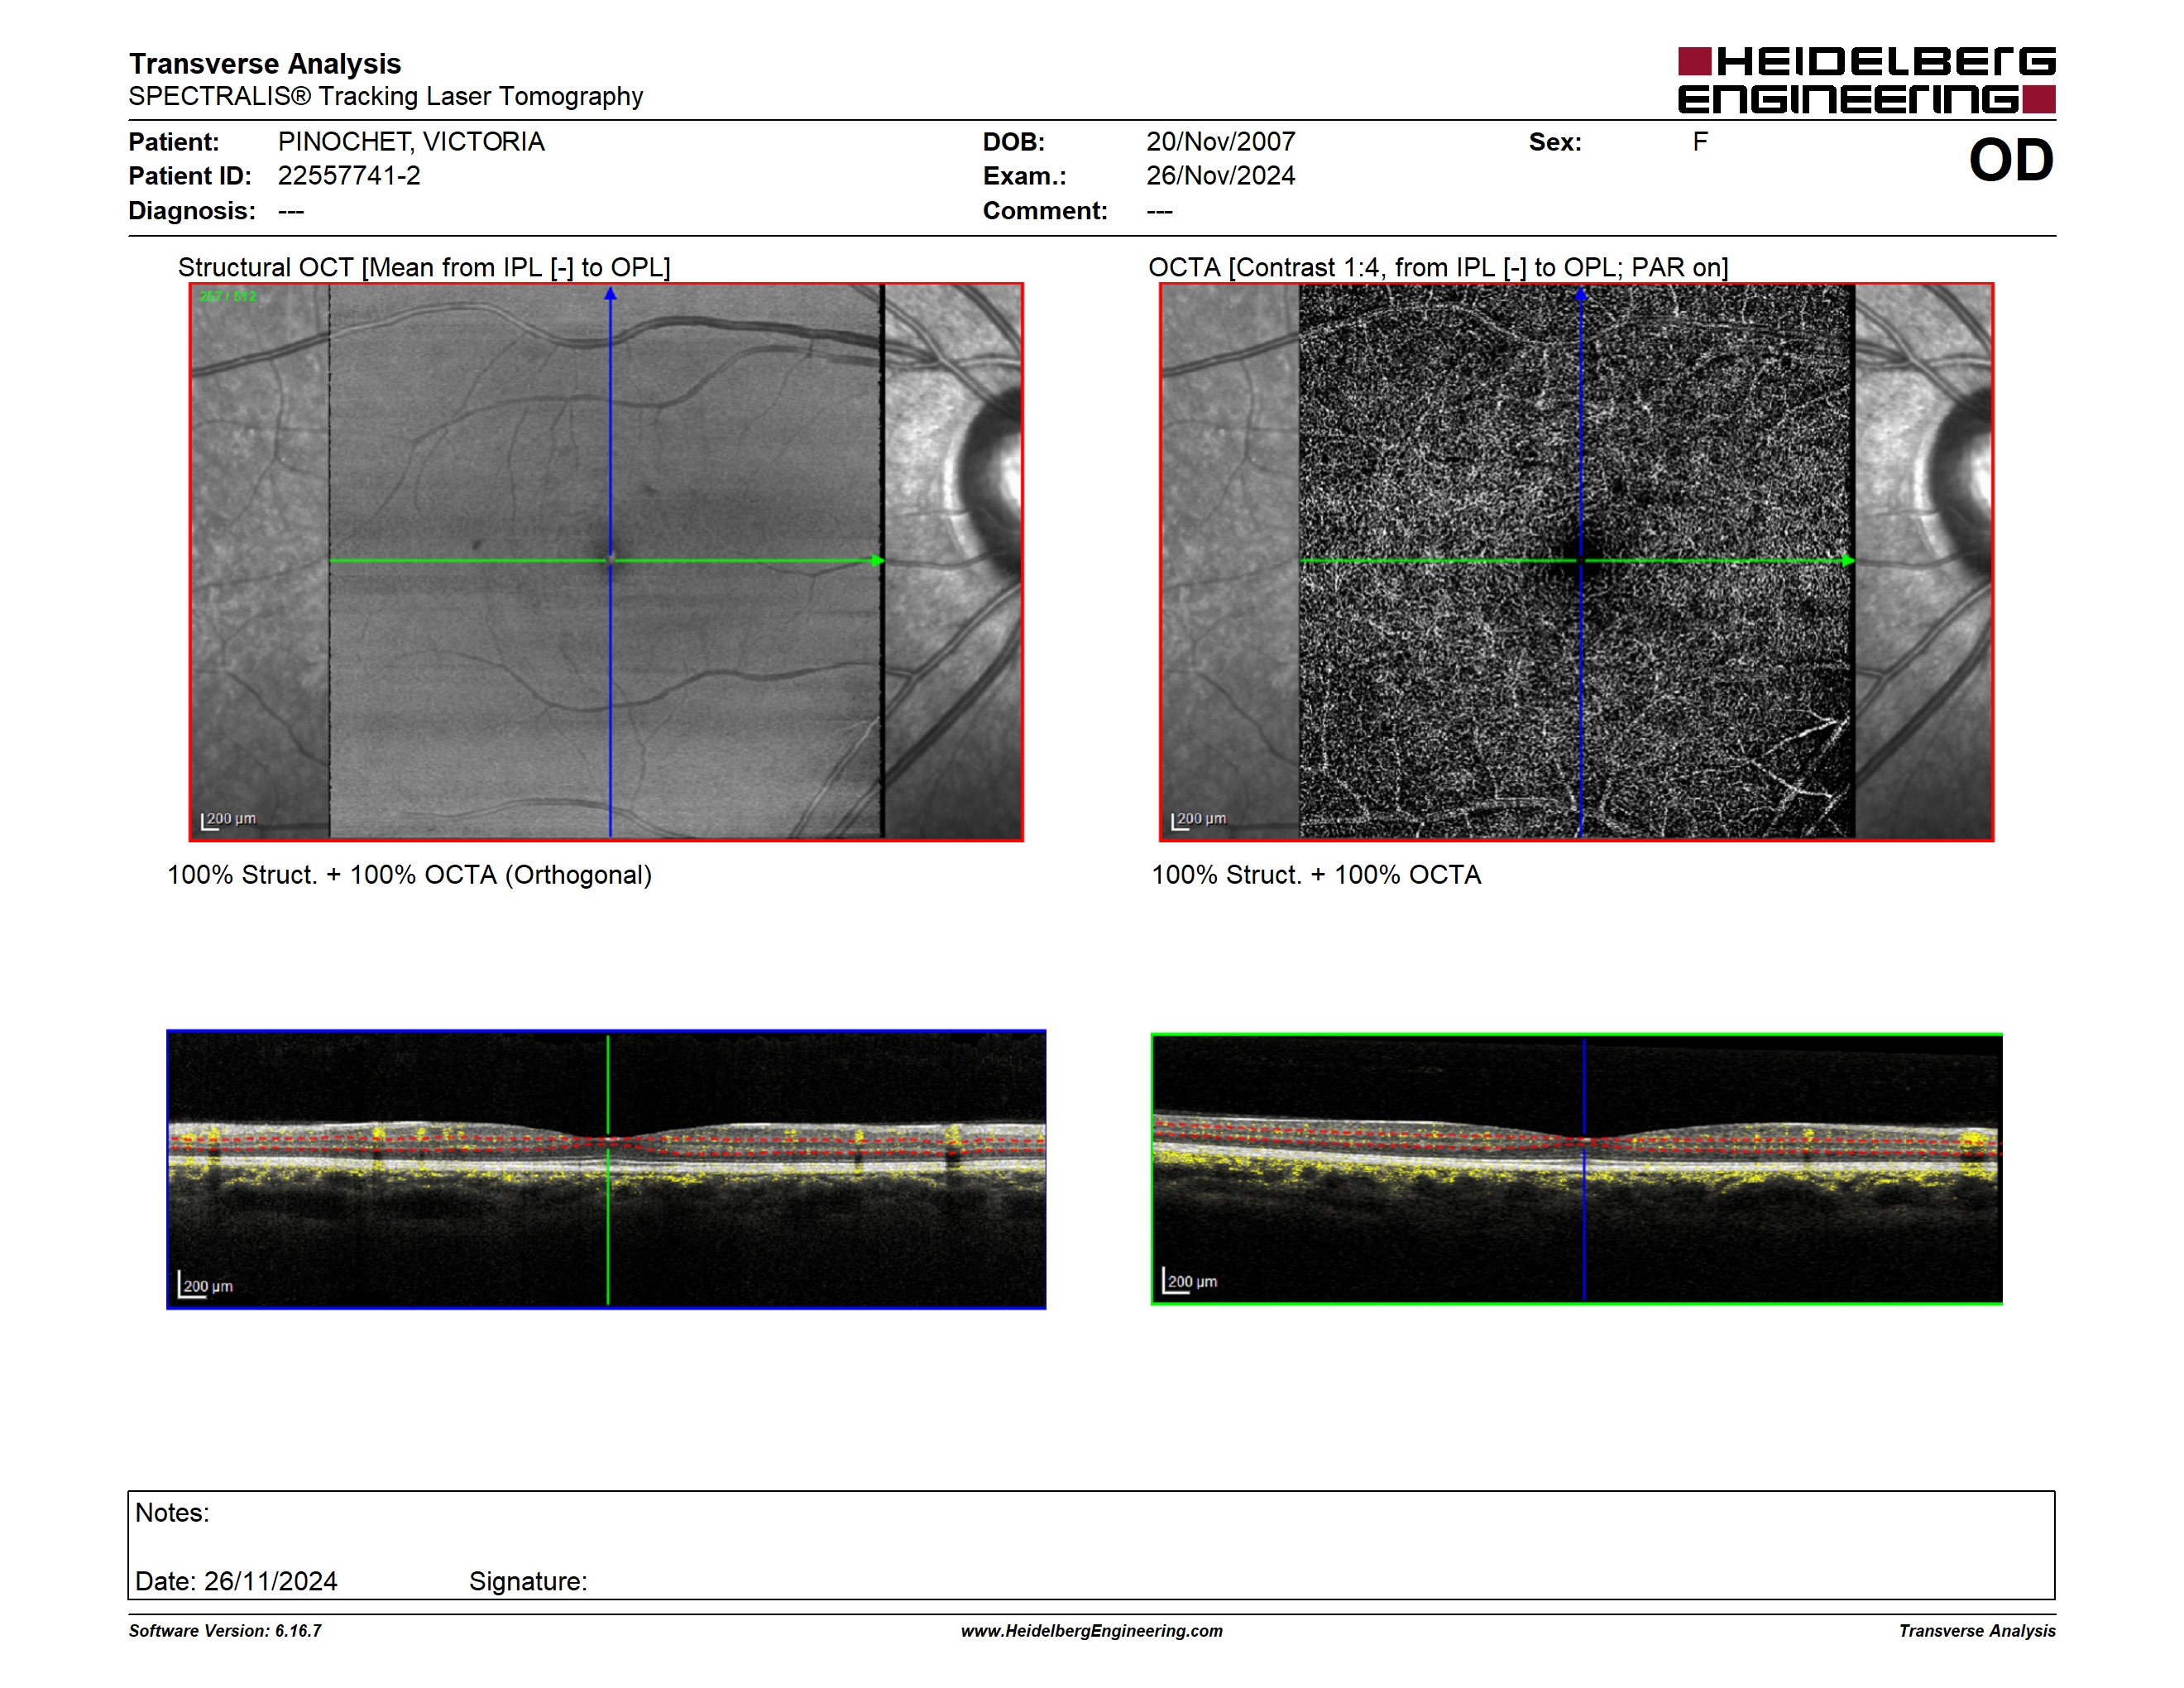Click the 'OD' eye laterality label
This screenshot has height=1688, width=2184.
tap(2011, 161)
